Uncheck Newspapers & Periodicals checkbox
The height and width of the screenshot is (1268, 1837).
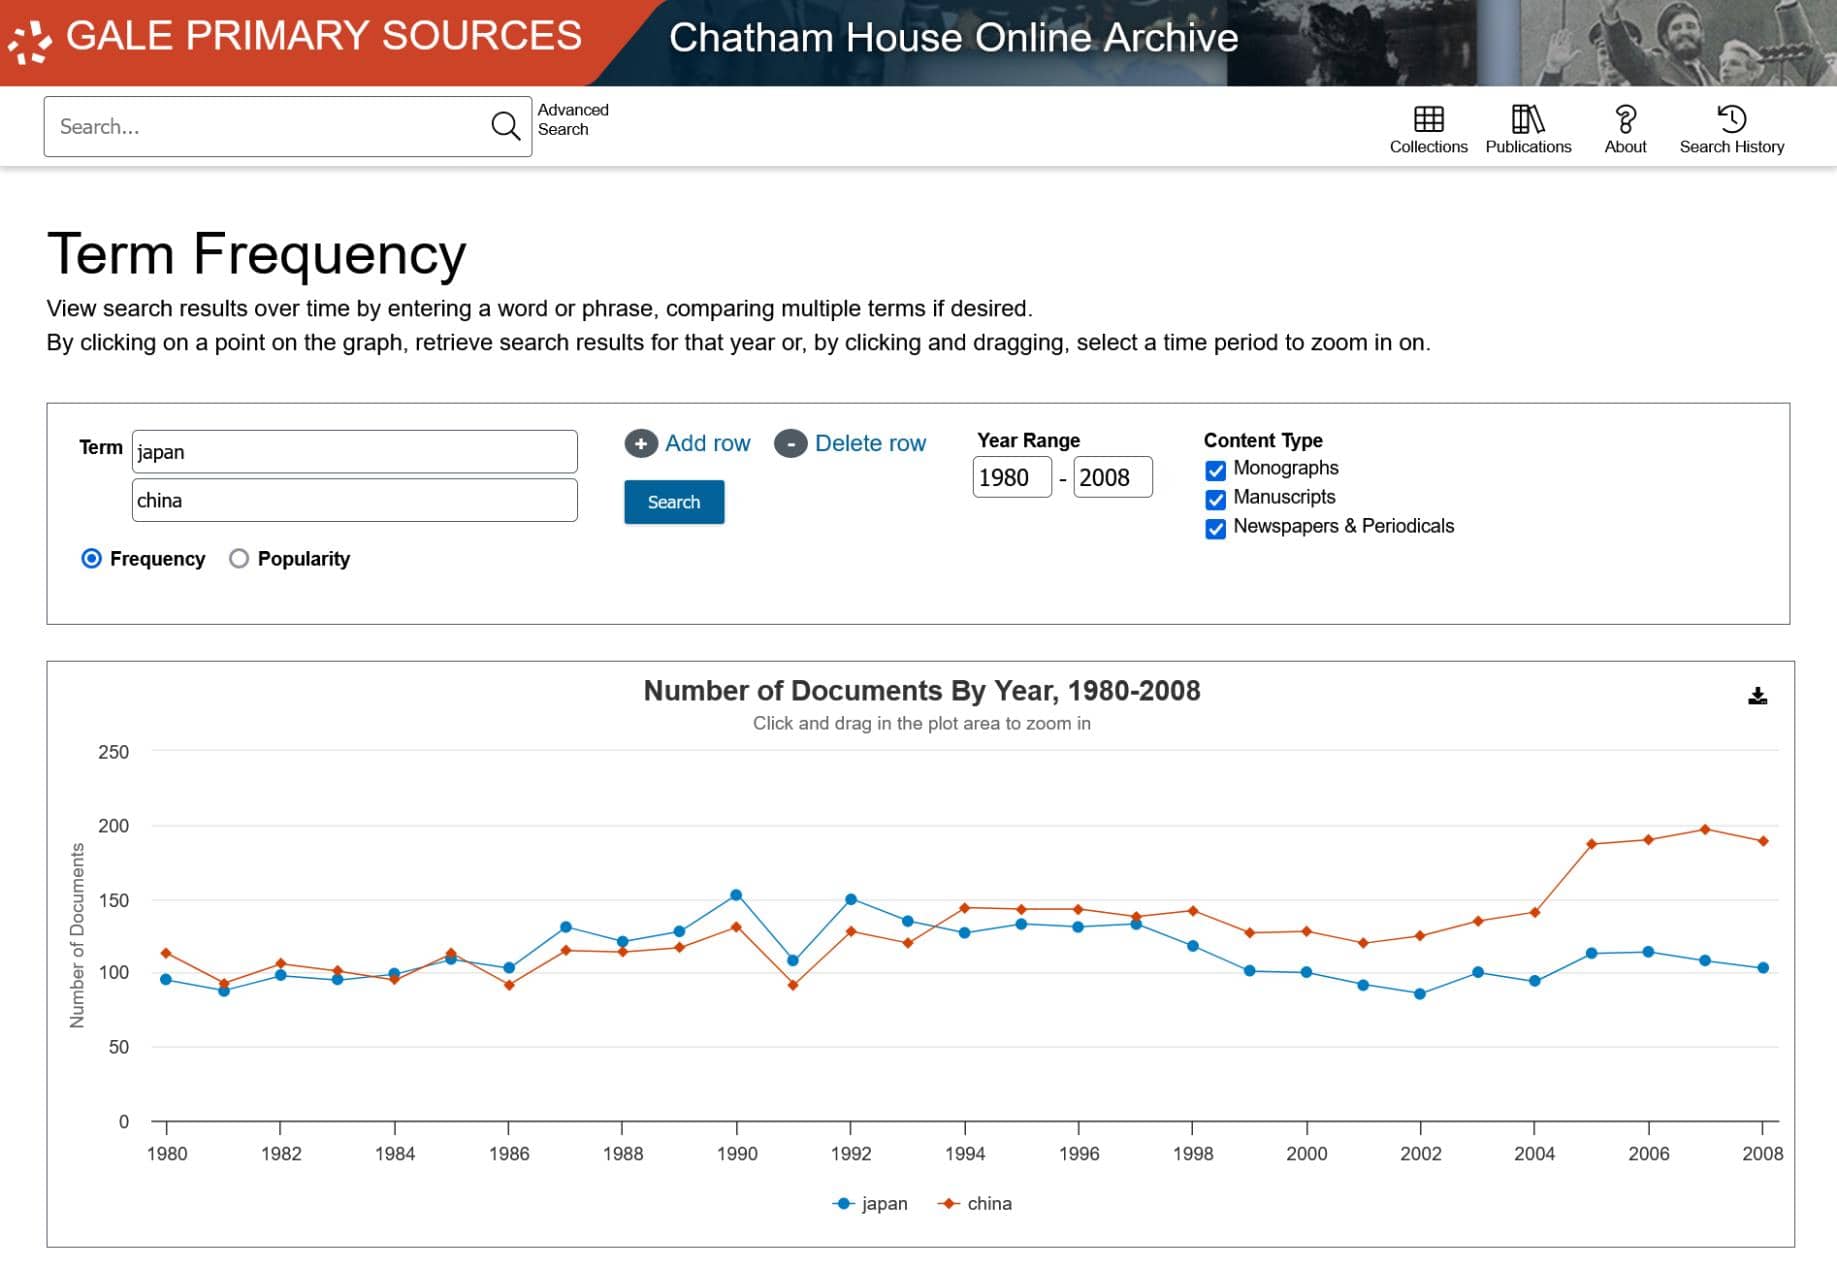click(1215, 528)
